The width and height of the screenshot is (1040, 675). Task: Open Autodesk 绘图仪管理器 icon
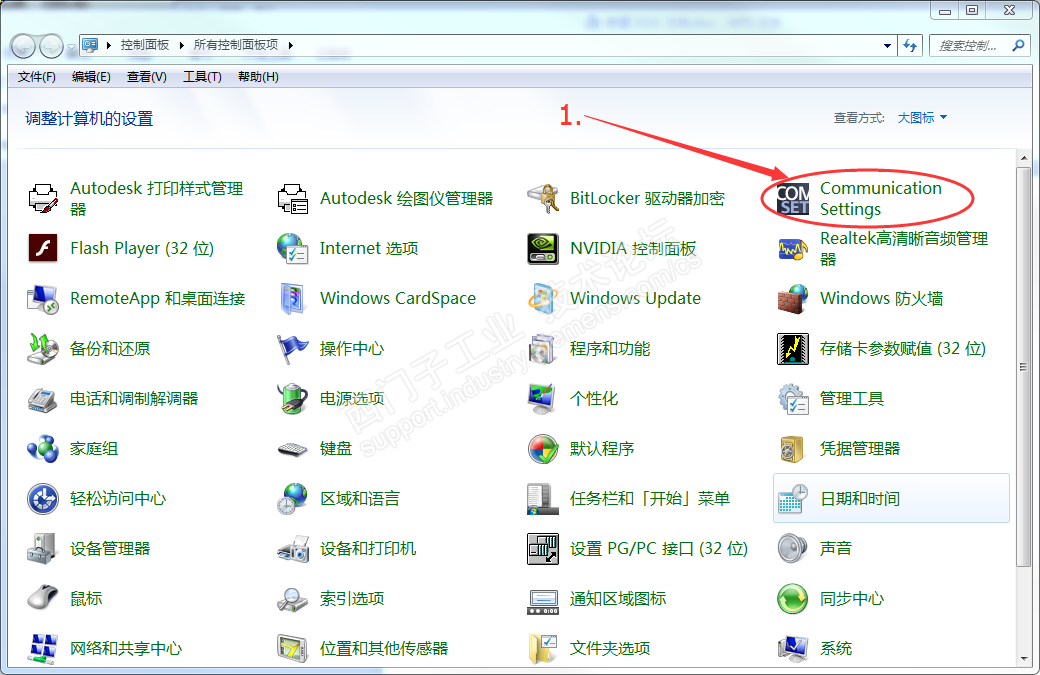click(x=292, y=199)
